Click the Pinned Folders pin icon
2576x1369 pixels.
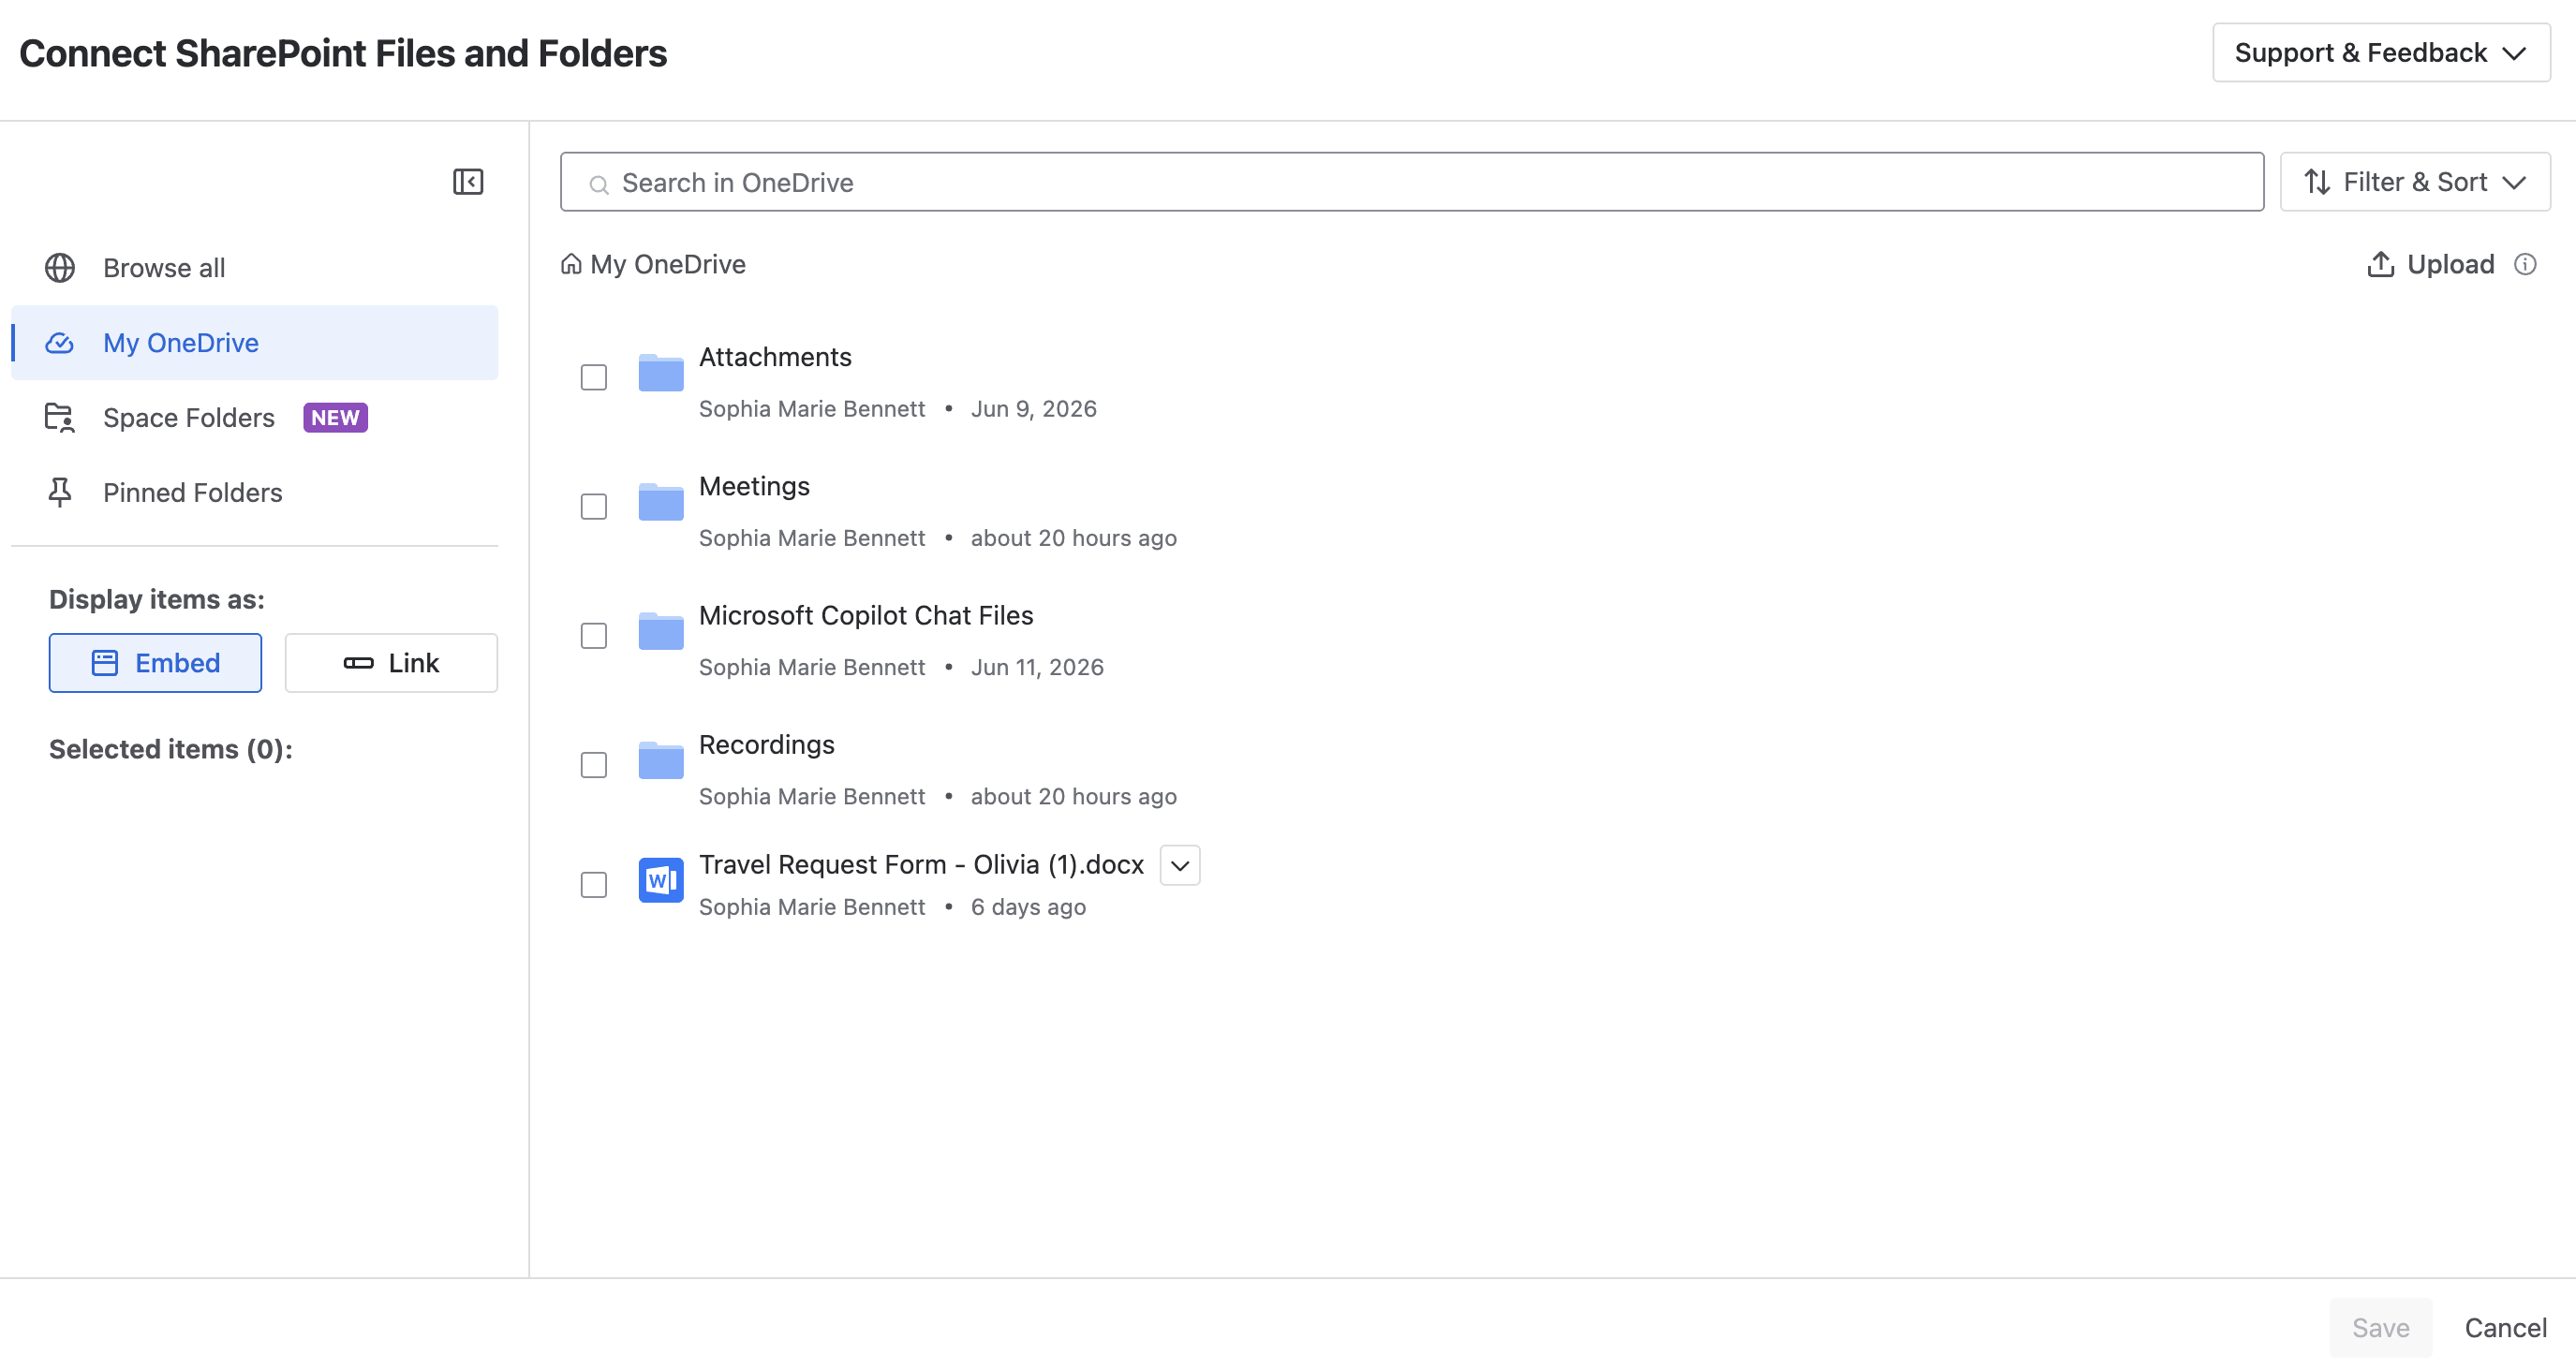click(60, 493)
